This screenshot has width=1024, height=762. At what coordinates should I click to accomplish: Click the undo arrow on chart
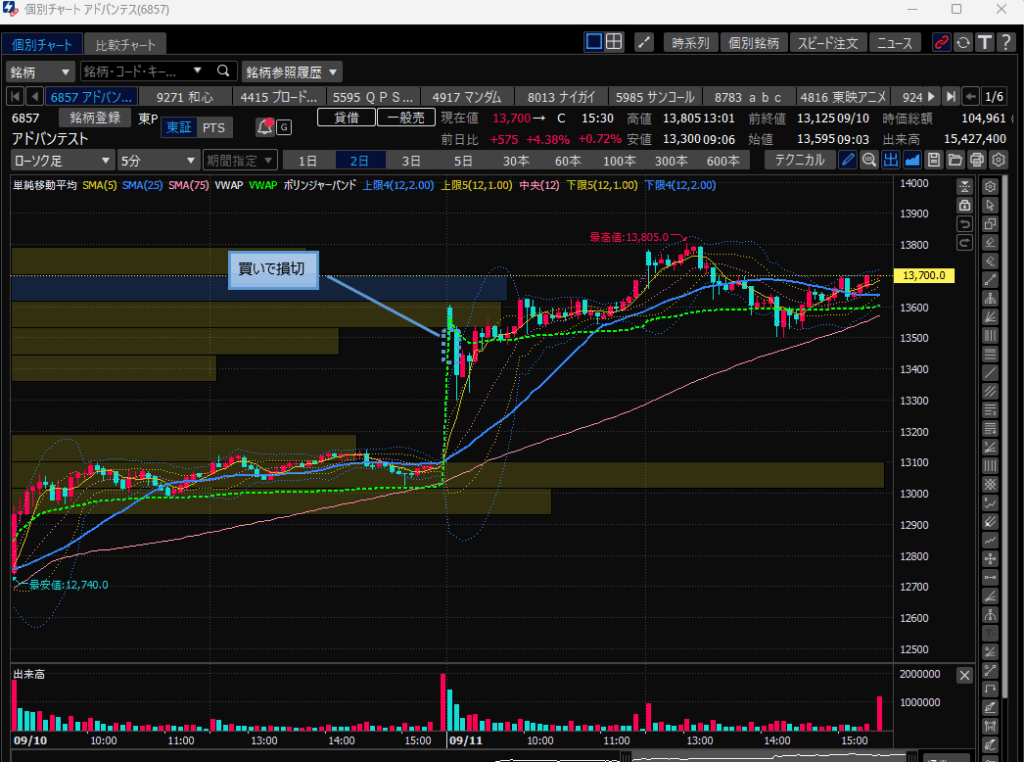point(964,223)
